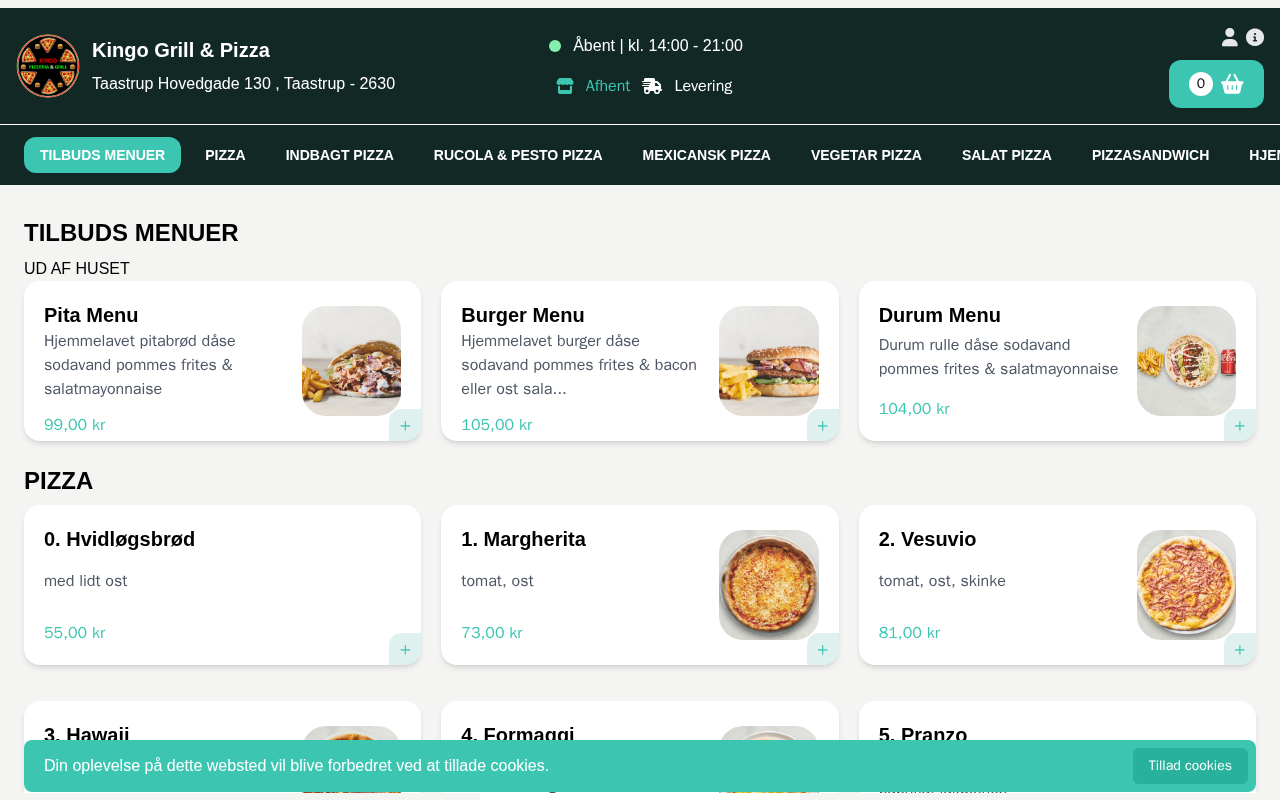Click the Taastrup Hovedgade 130 address text
The width and height of the screenshot is (1280, 800).
pyautogui.click(x=244, y=84)
